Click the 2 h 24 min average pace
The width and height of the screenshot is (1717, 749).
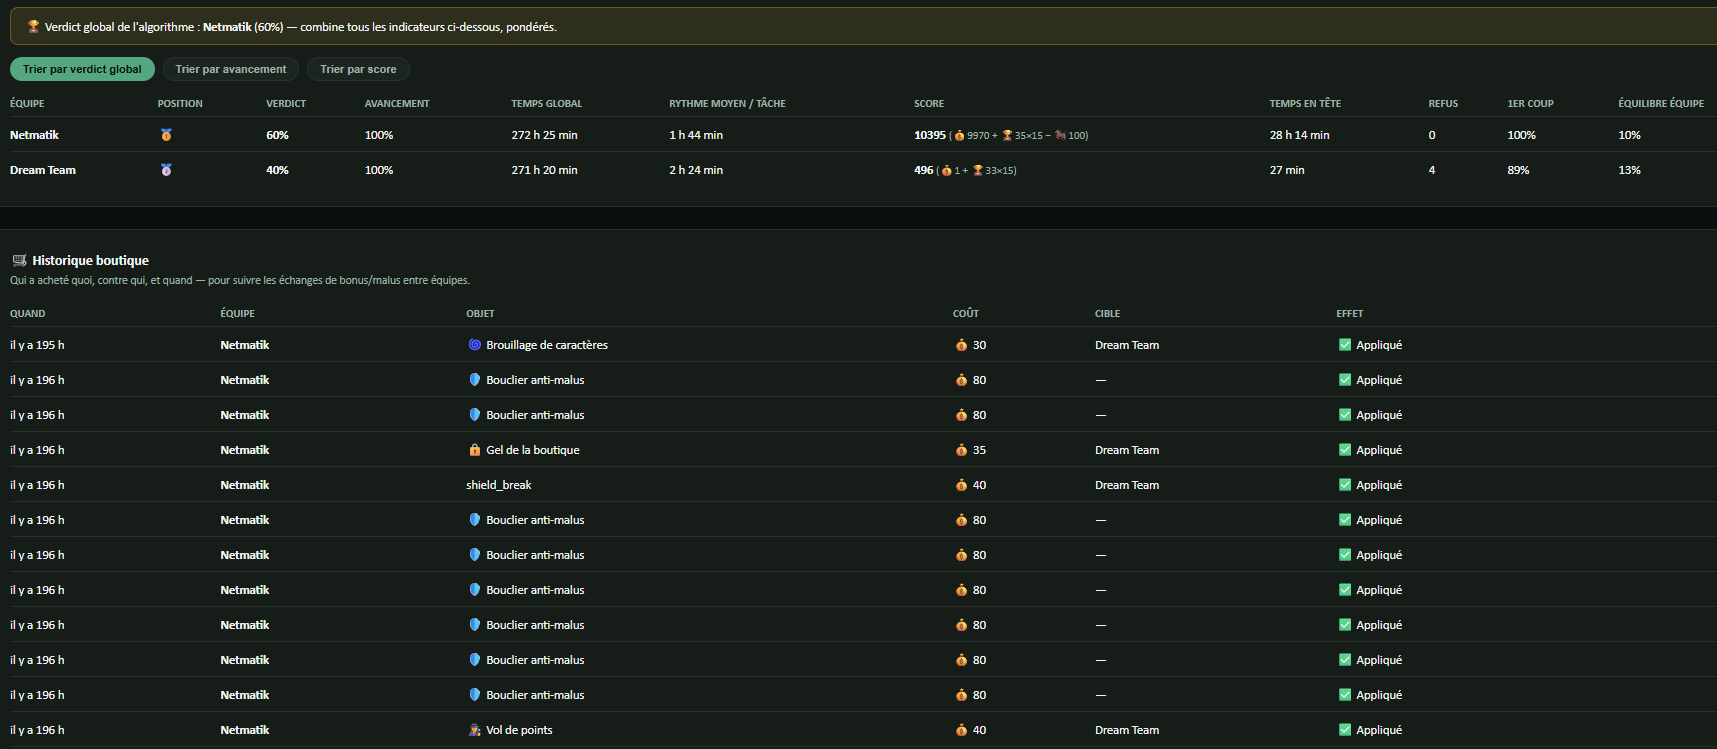(x=696, y=170)
